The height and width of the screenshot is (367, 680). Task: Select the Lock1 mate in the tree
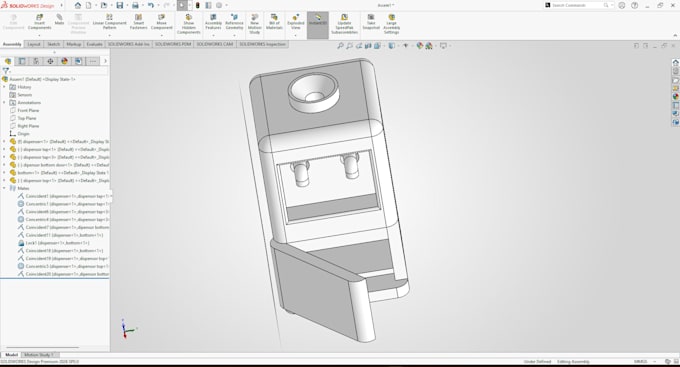[x=57, y=243]
